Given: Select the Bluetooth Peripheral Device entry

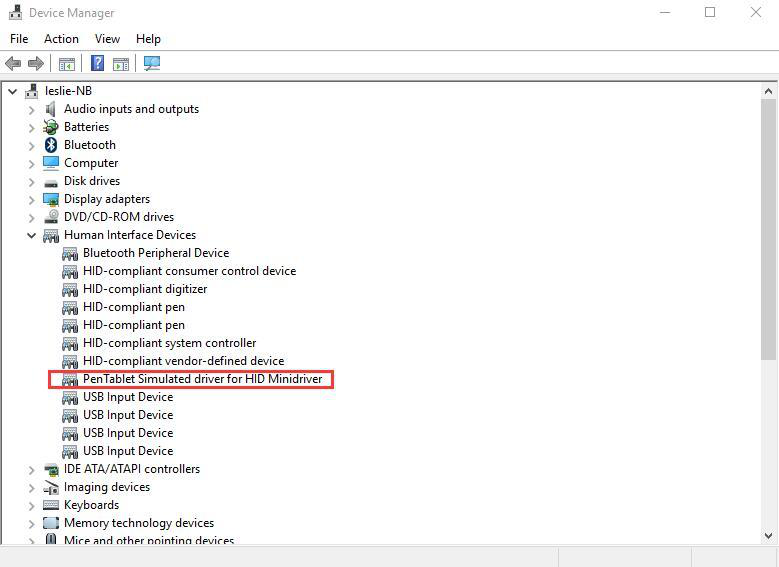Looking at the screenshot, I should [156, 253].
